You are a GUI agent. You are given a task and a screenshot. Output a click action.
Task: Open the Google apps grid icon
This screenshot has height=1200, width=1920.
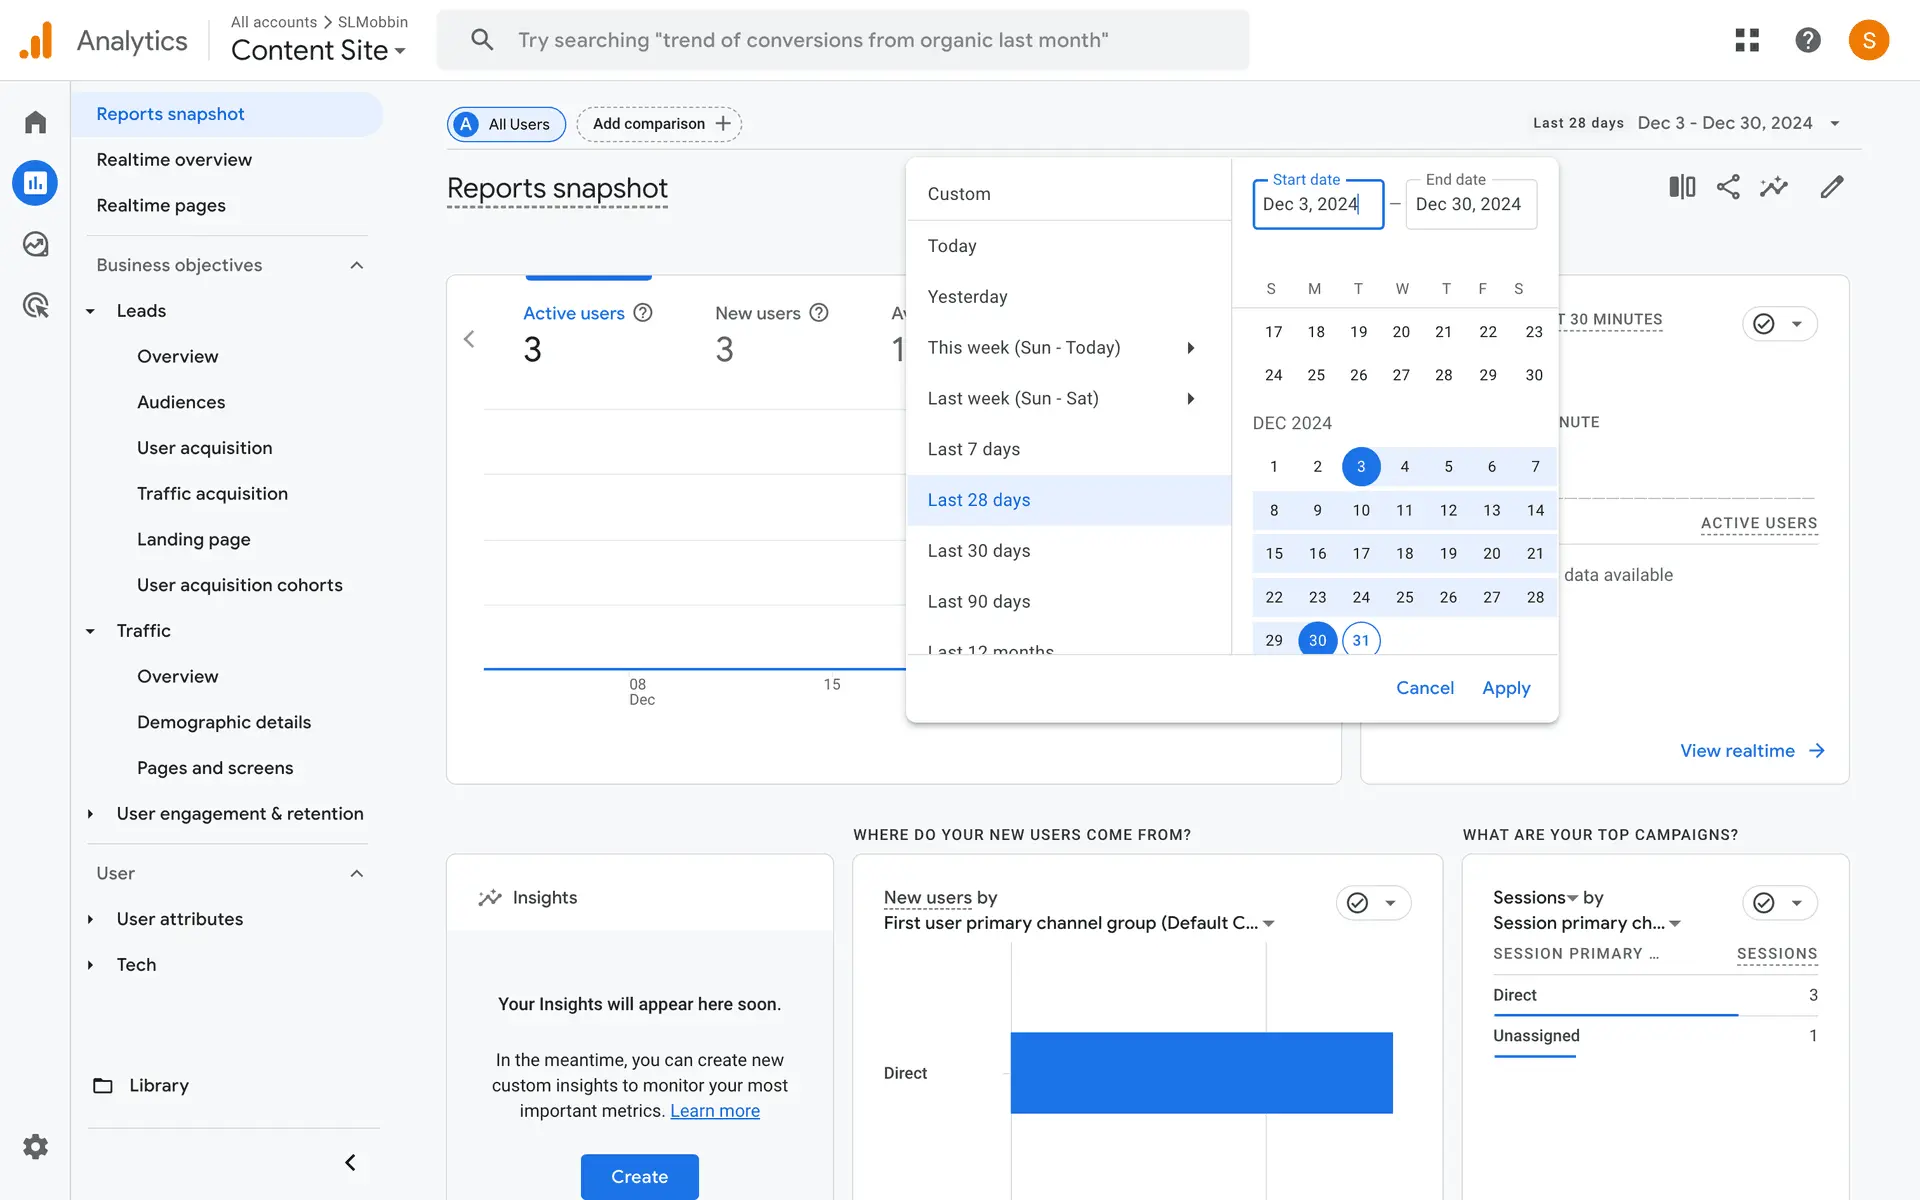pyautogui.click(x=1747, y=40)
